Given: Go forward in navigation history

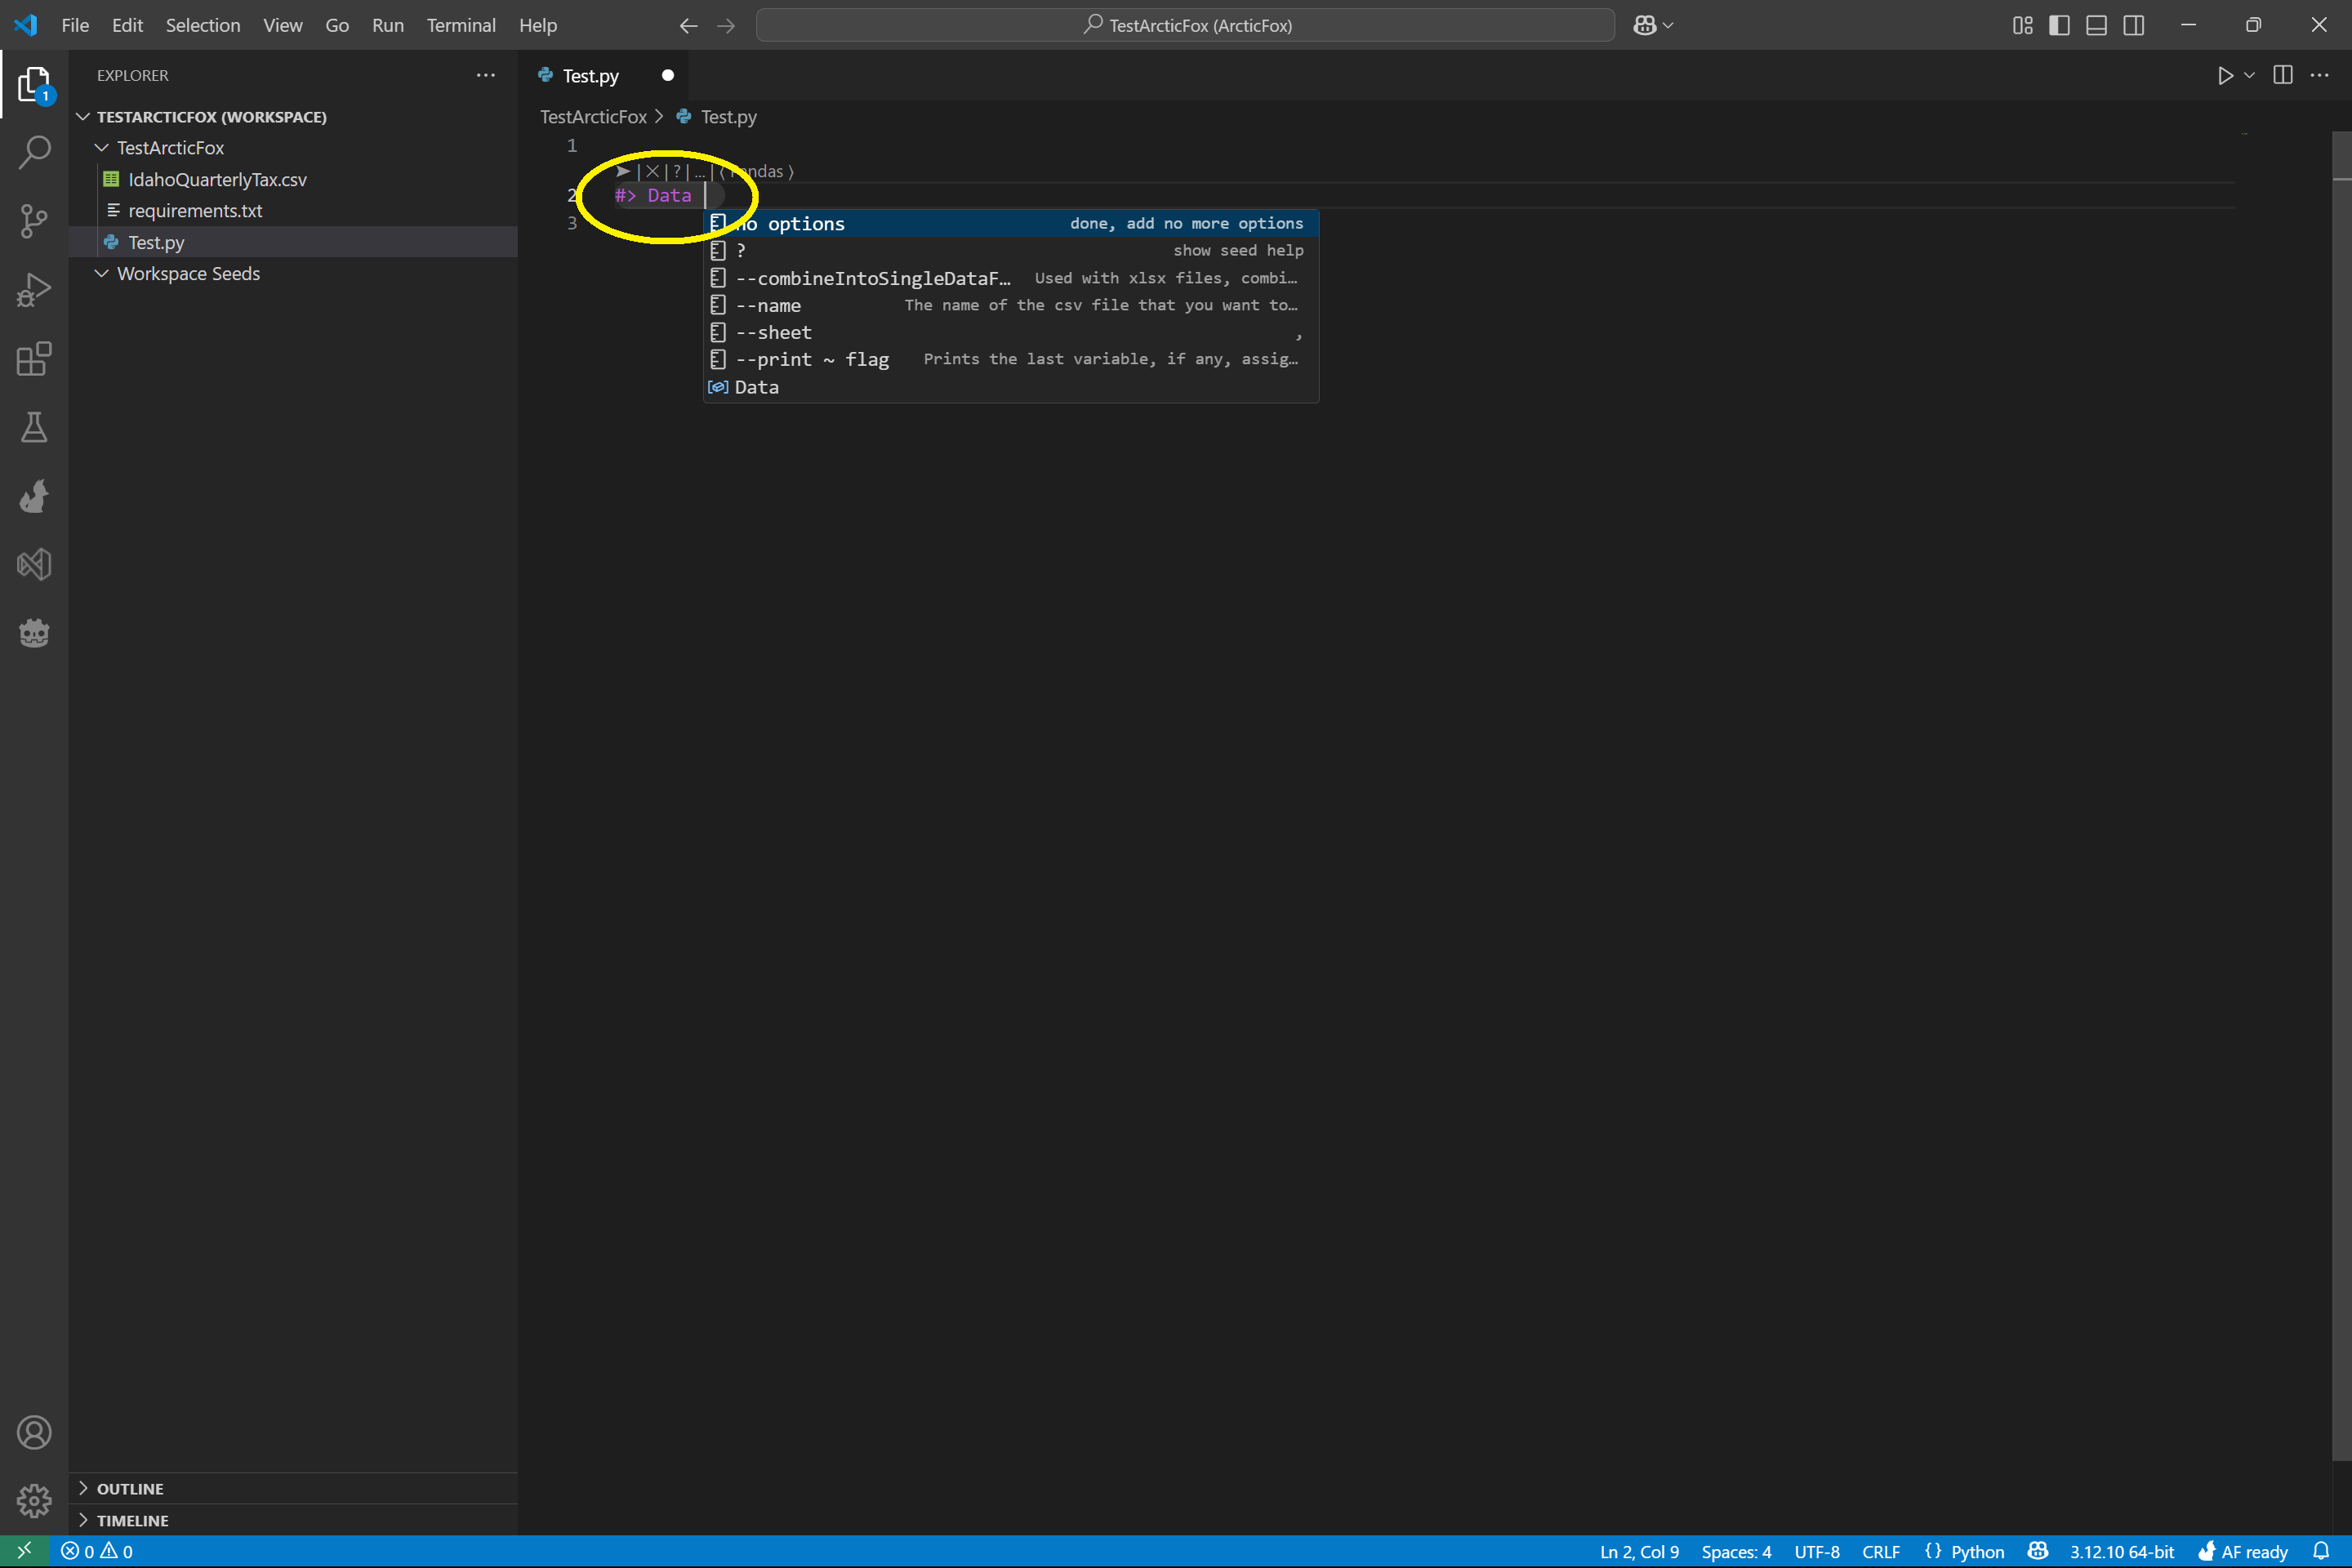Looking at the screenshot, I should (x=726, y=25).
